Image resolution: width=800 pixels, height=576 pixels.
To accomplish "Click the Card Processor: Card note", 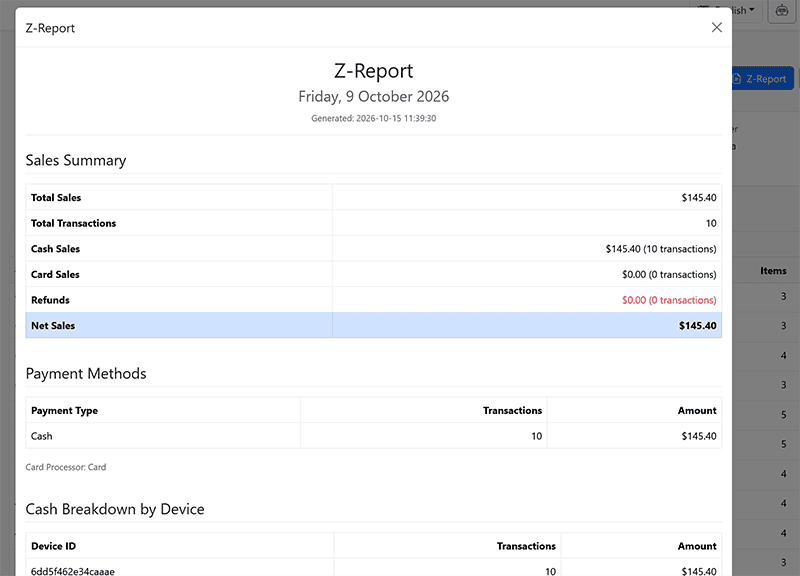I will point(66,467).
